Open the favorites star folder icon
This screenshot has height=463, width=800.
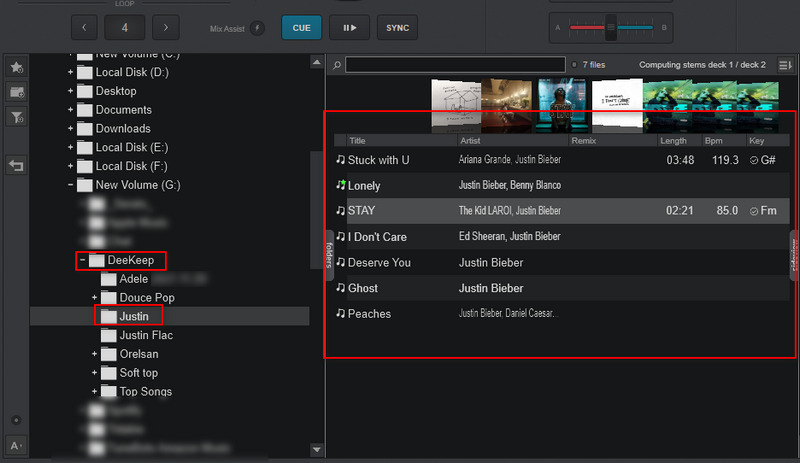[x=16, y=67]
